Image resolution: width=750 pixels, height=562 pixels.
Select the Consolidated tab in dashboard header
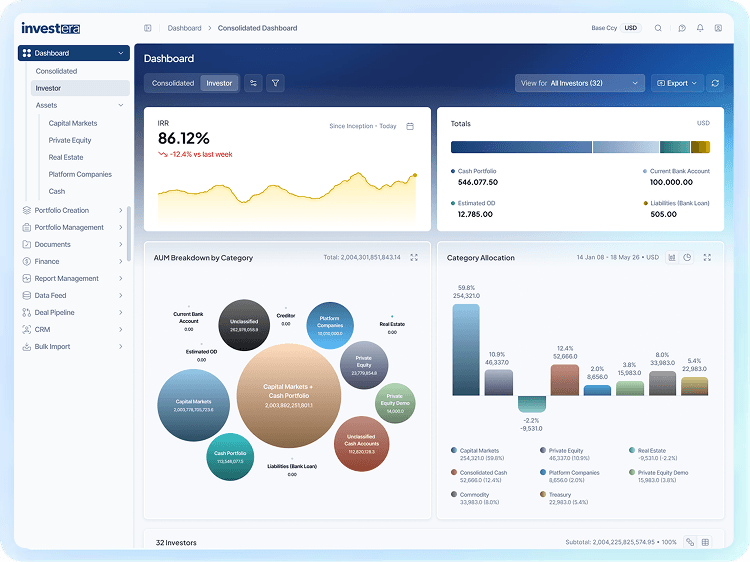point(173,83)
